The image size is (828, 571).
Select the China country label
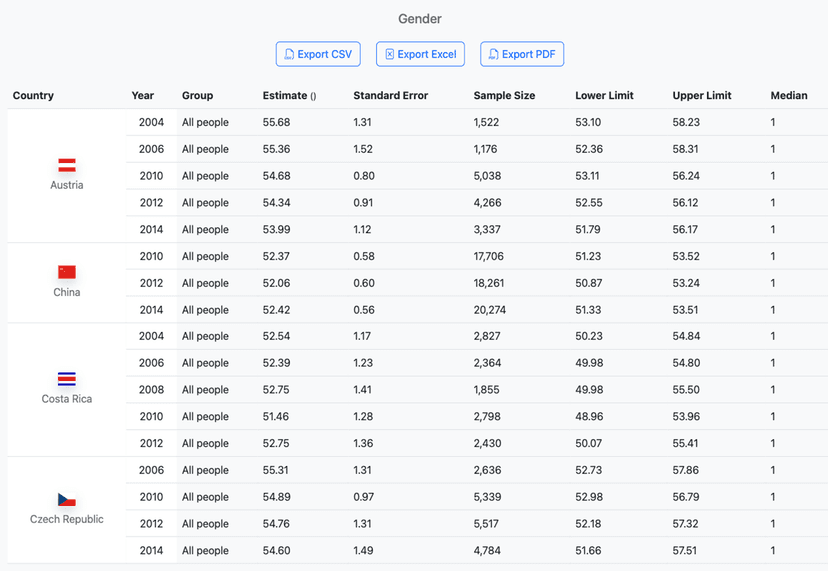(x=67, y=292)
